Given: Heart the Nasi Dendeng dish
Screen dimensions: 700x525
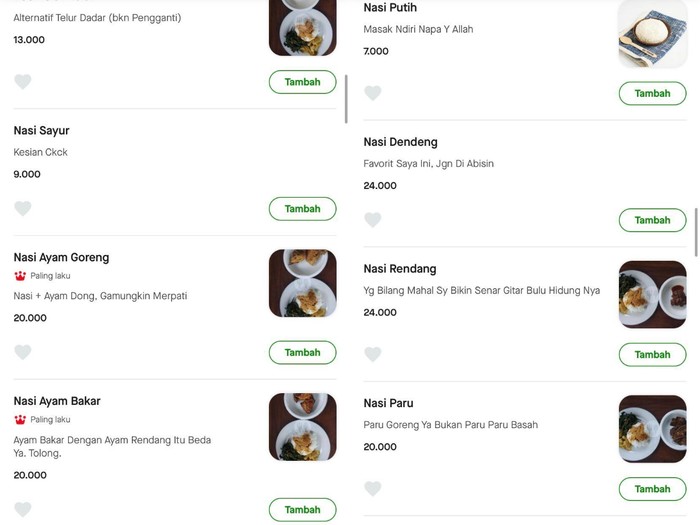Looking at the screenshot, I should (373, 220).
